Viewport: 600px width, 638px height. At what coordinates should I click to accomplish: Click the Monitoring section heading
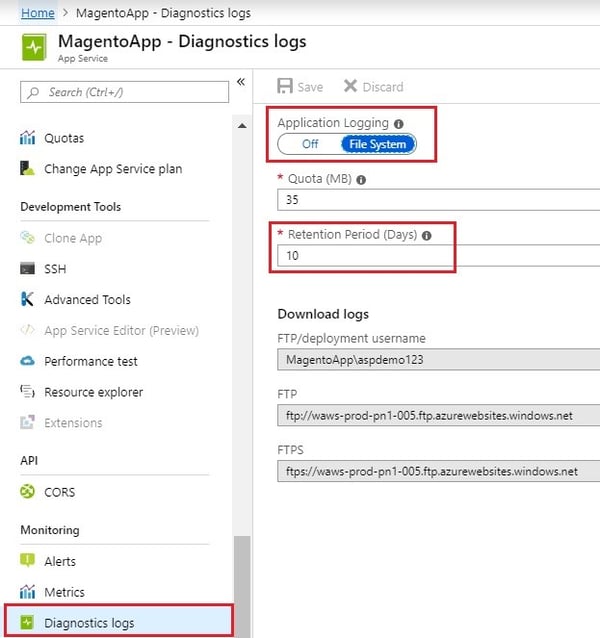pyautogui.click(x=50, y=530)
